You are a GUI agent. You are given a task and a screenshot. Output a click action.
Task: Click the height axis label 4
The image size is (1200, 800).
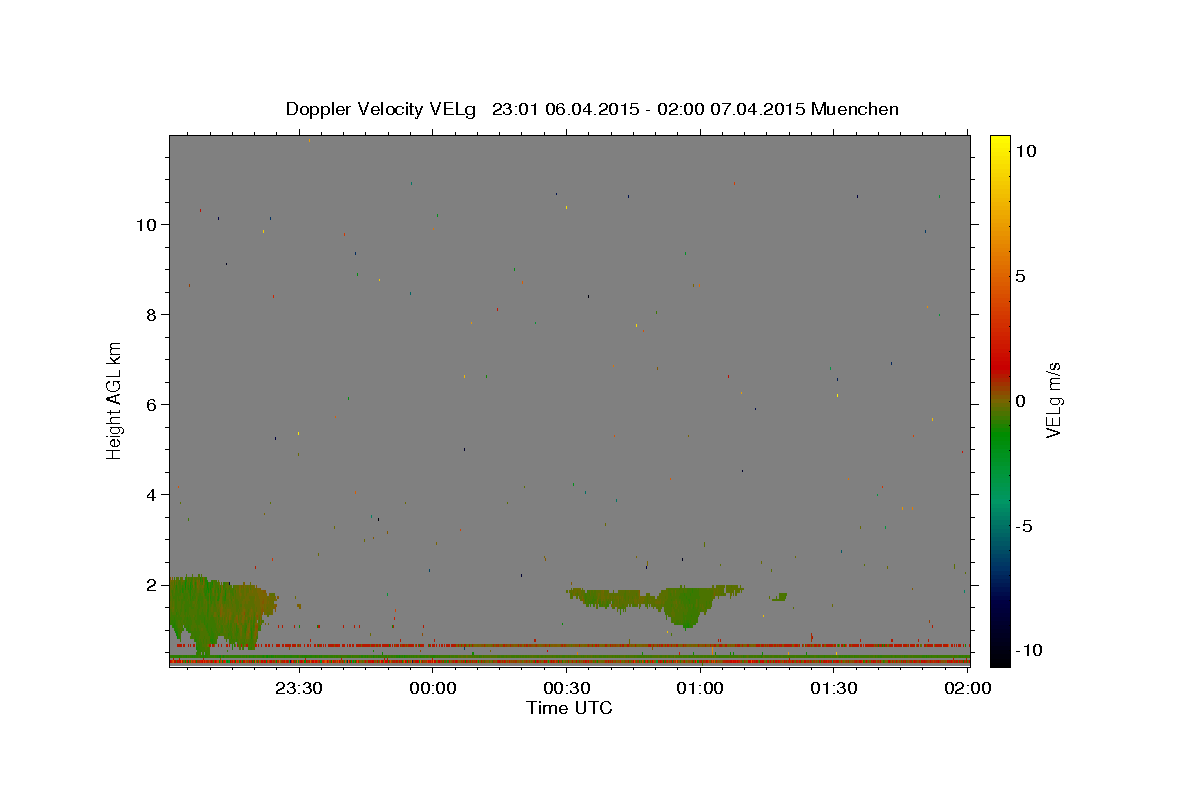tap(152, 495)
